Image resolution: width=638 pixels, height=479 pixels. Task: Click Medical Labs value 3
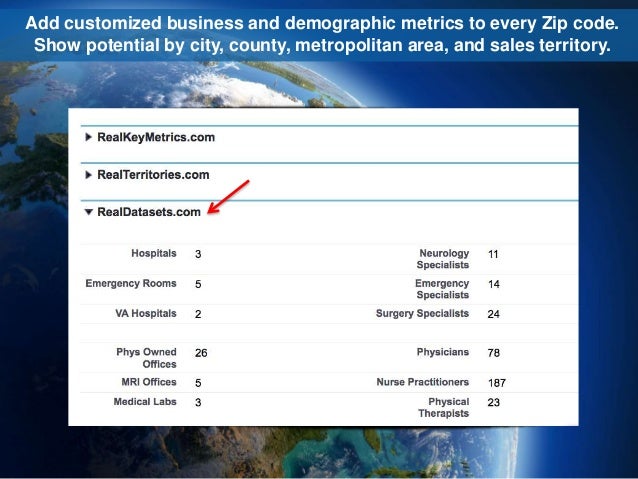point(198,402)
